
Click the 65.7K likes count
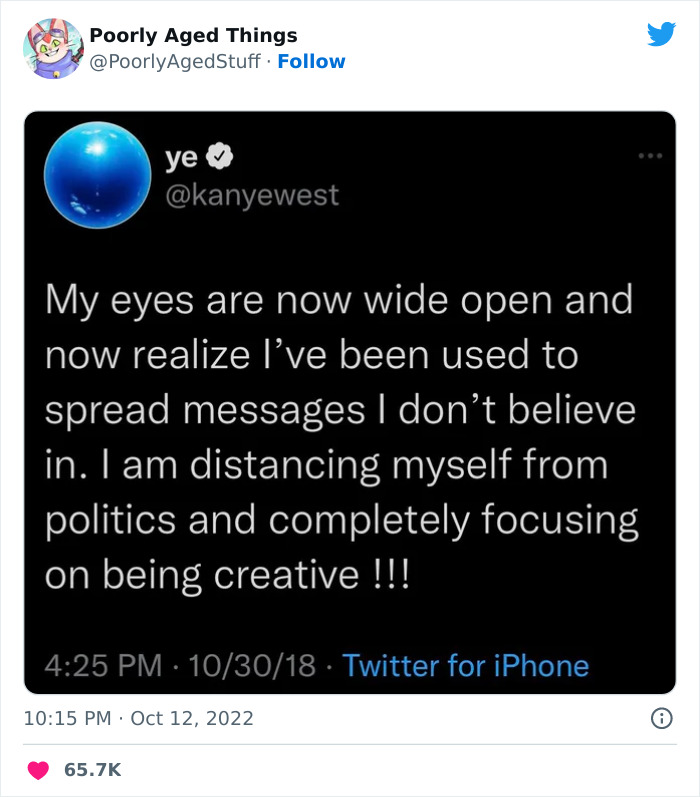click(x=92, y=770)
